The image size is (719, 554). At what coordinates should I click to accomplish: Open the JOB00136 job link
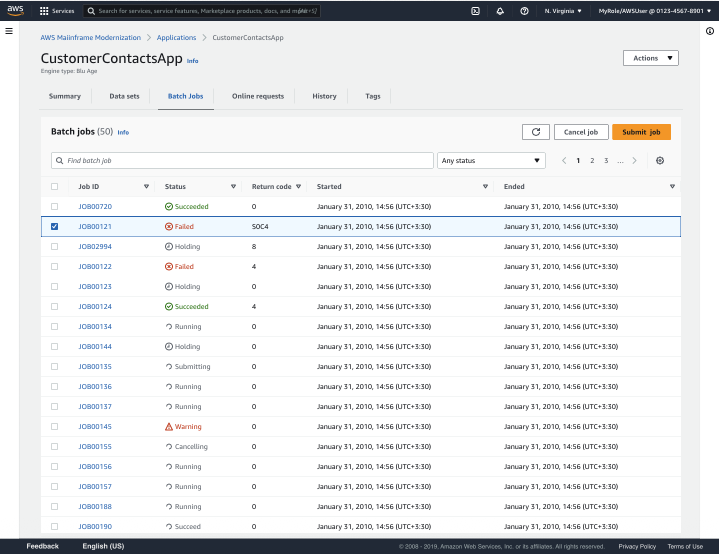click(95, 387)
